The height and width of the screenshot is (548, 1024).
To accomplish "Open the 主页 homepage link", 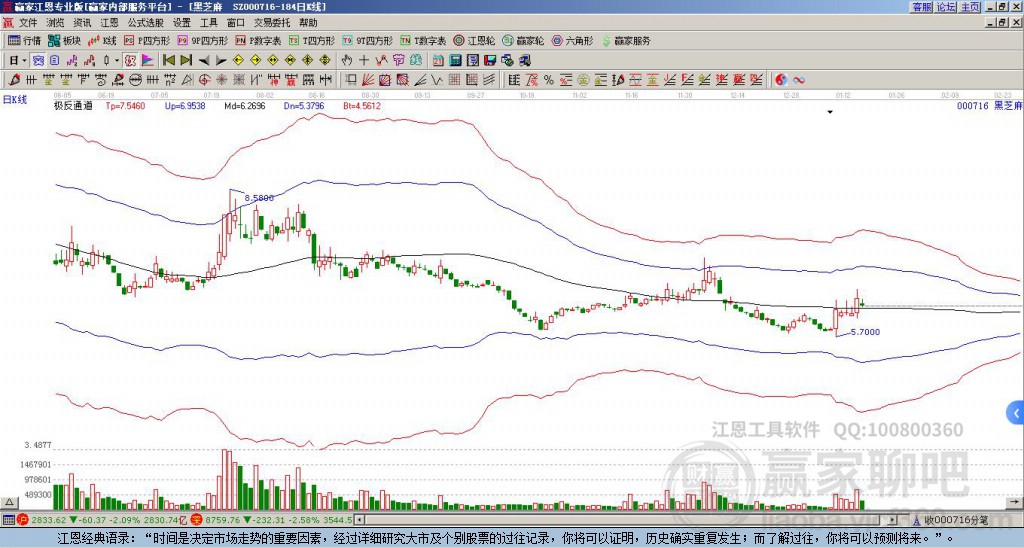I will (x=970, y=7).
